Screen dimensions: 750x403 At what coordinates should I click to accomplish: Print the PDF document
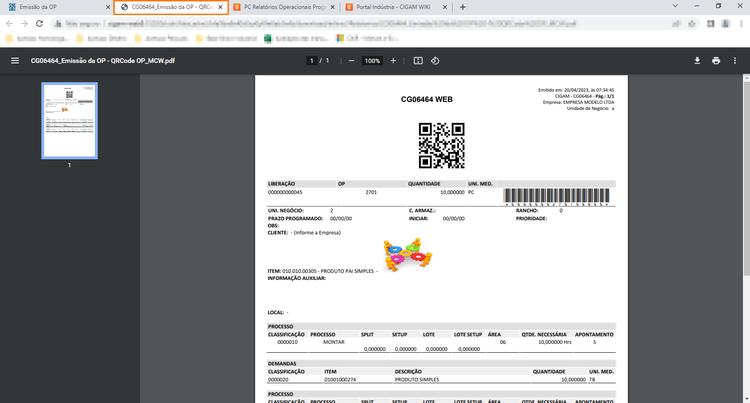click(x=716, y=61)
